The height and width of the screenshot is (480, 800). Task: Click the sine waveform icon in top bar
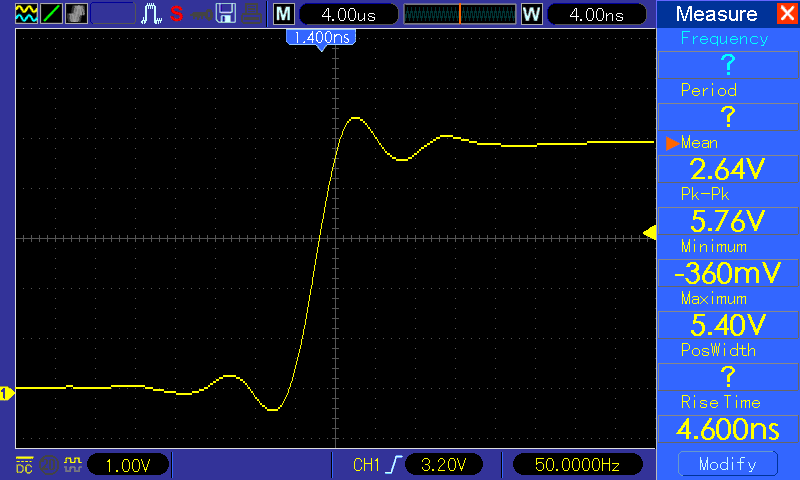(27, 14)
